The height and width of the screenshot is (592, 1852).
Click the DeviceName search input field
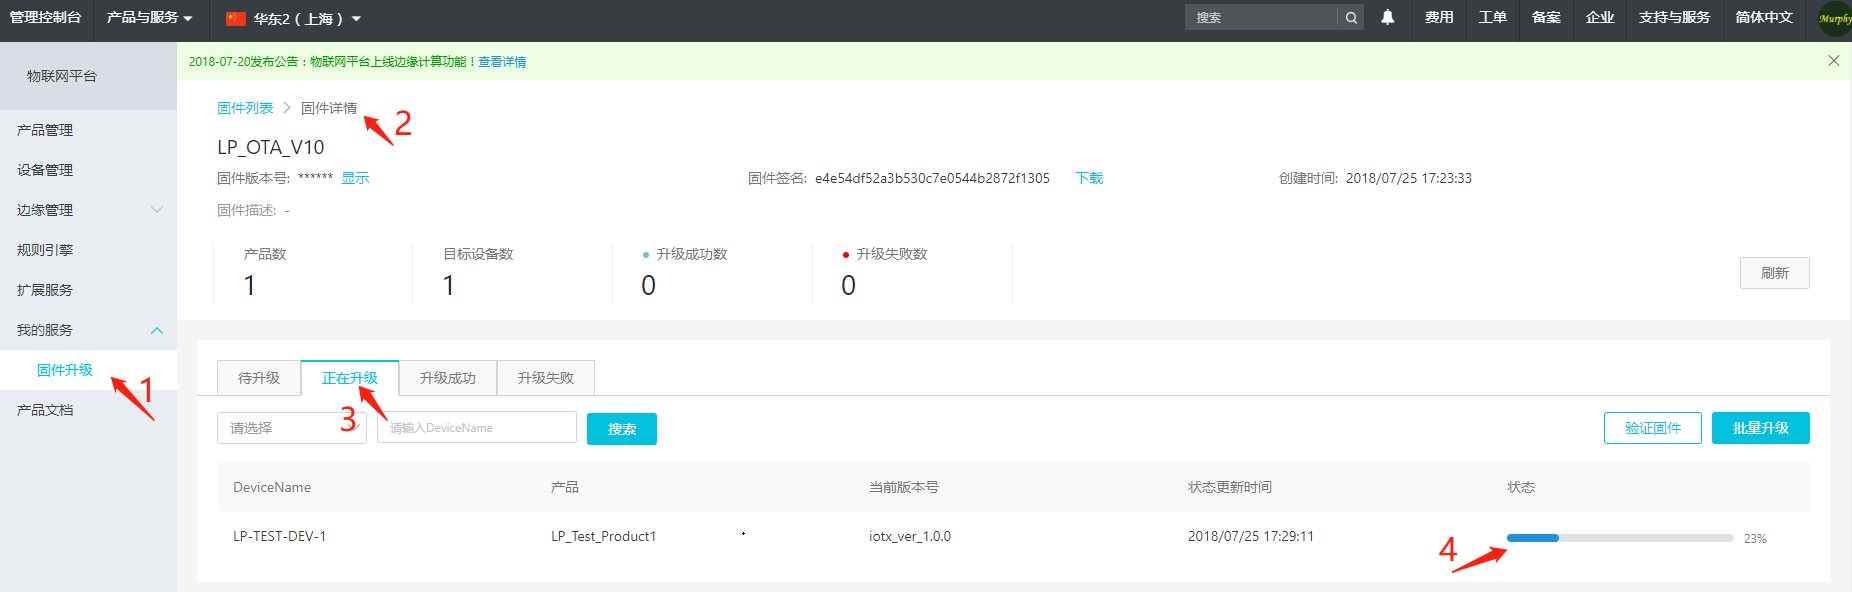pos(477,428)
